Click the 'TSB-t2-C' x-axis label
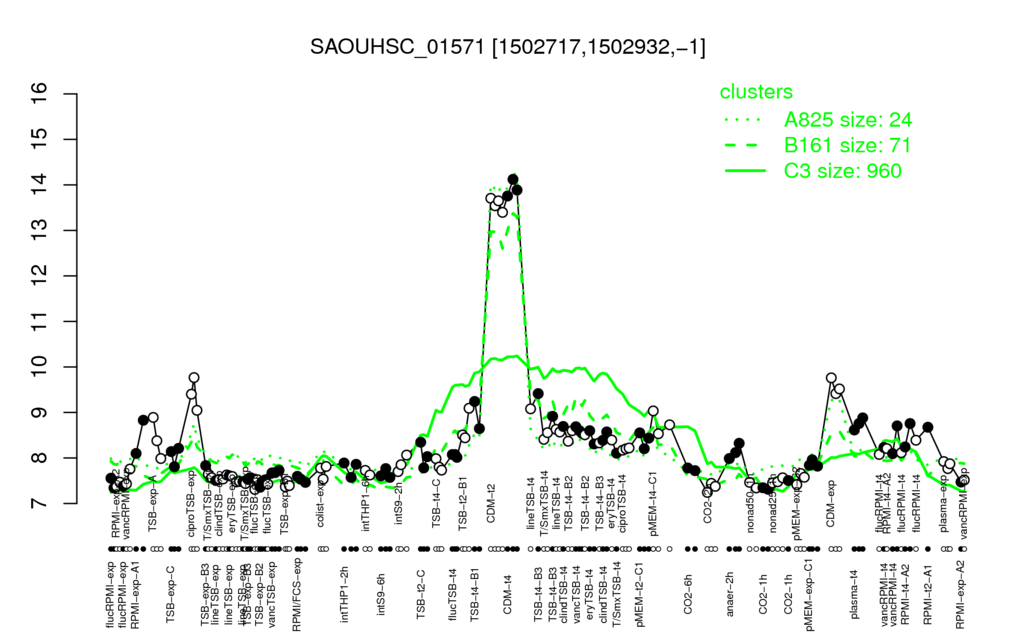 click(x=421, y=595)
